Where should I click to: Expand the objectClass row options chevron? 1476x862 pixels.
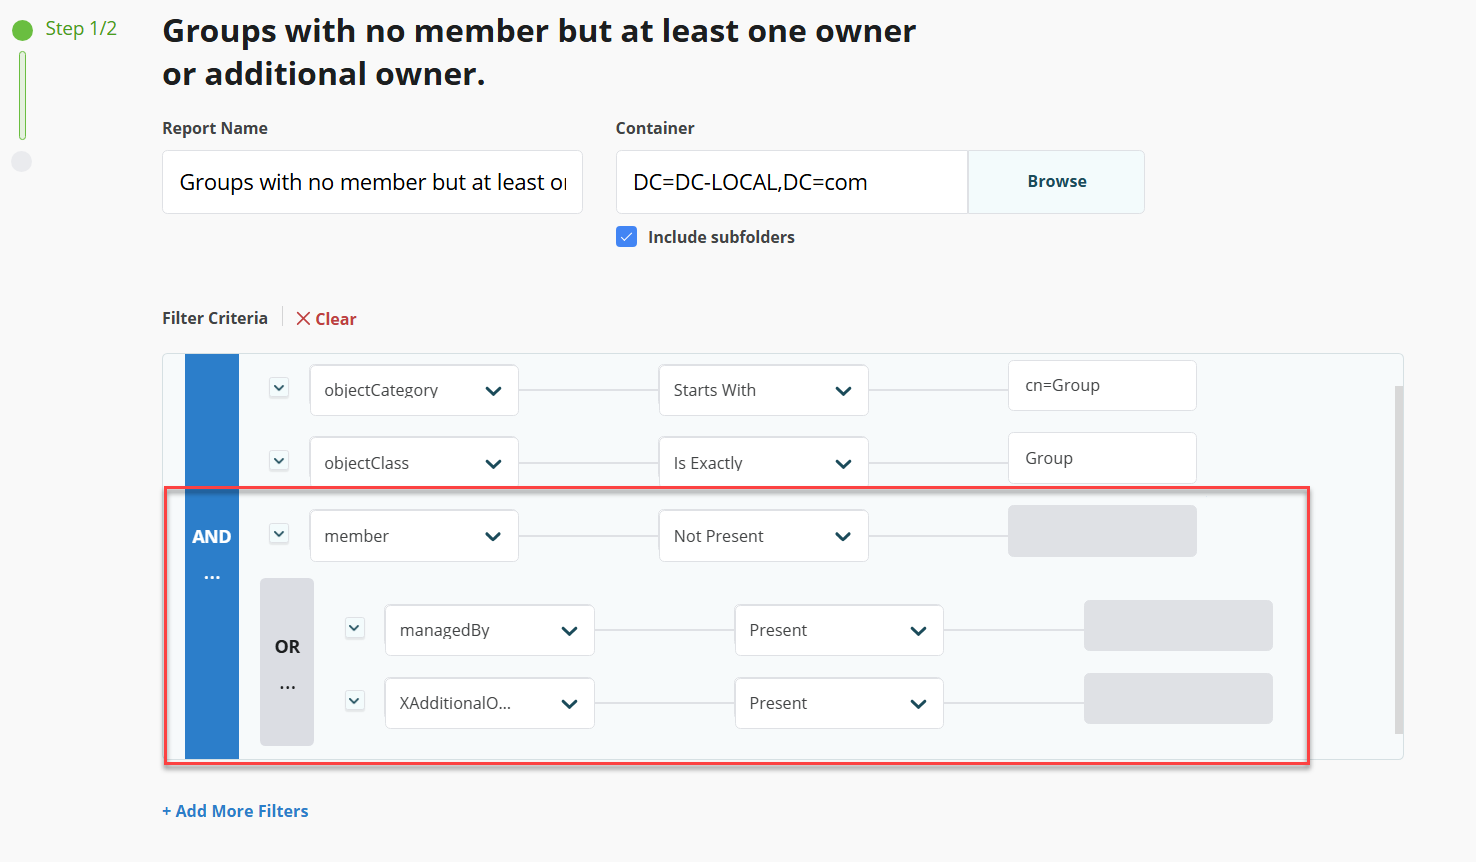279,461
